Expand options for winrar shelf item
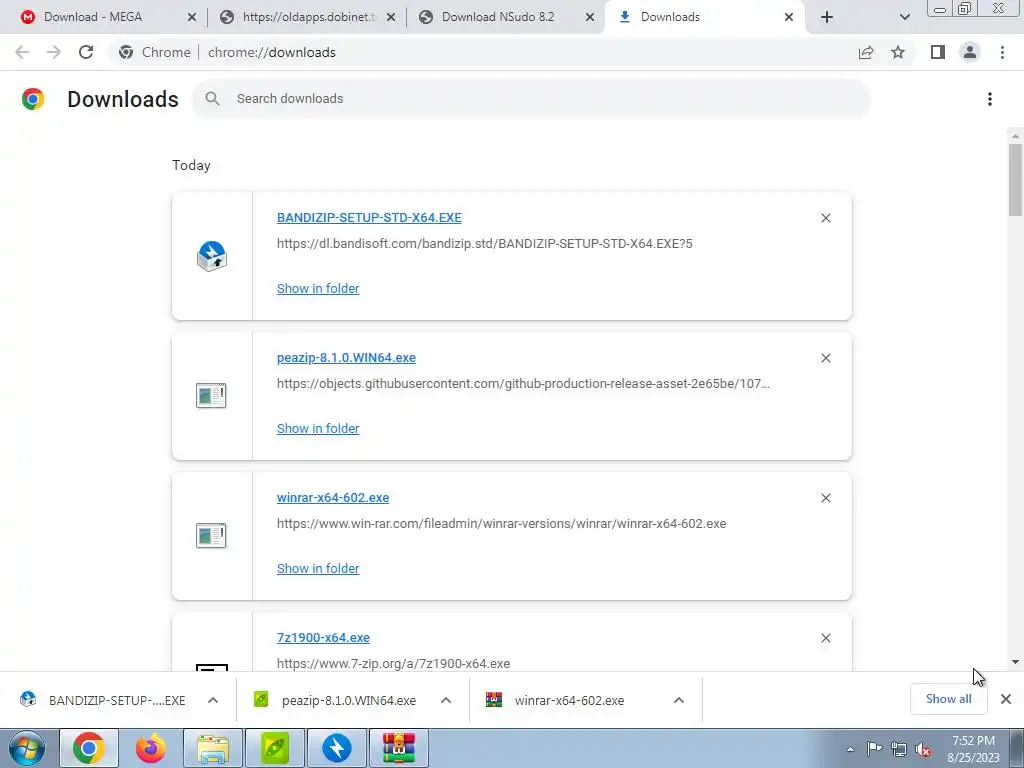The height and width of the screenshot is (768, 1024). 679,700
